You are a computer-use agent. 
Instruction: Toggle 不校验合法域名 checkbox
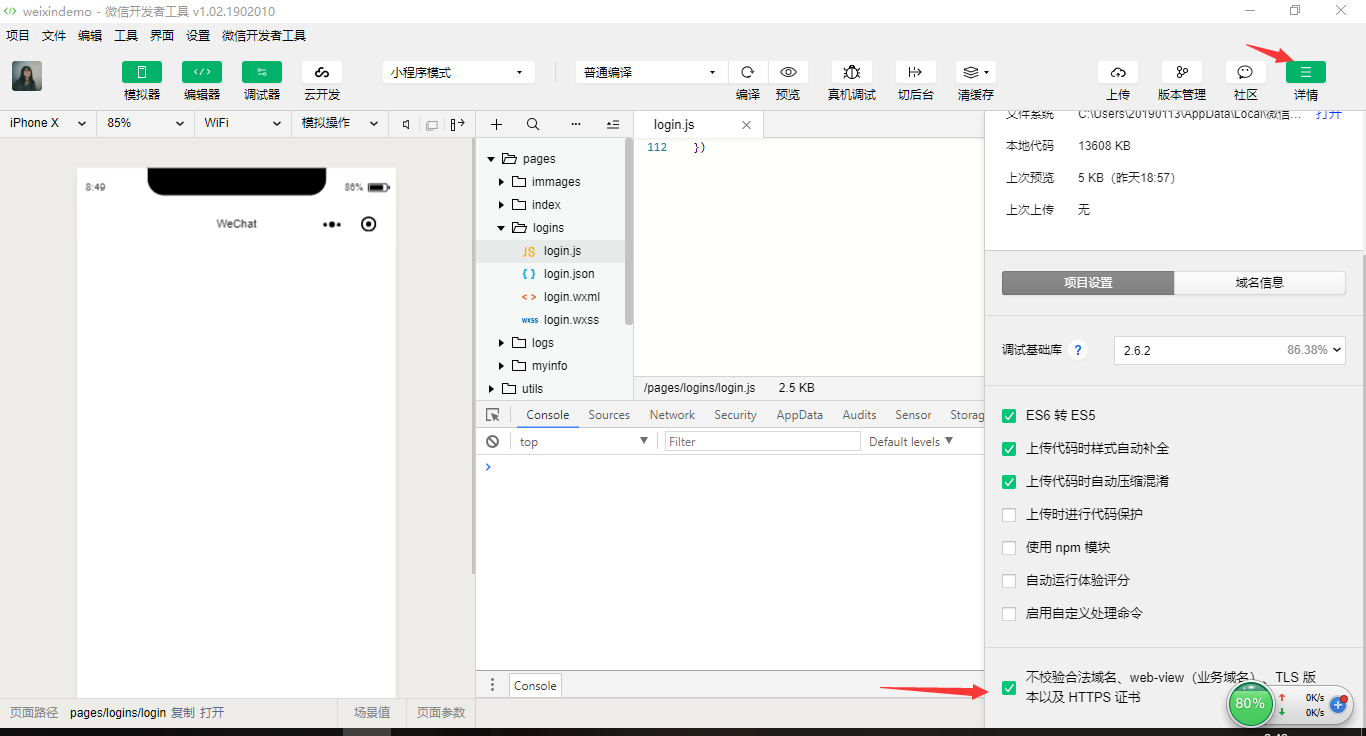[x=1009, y=688]
